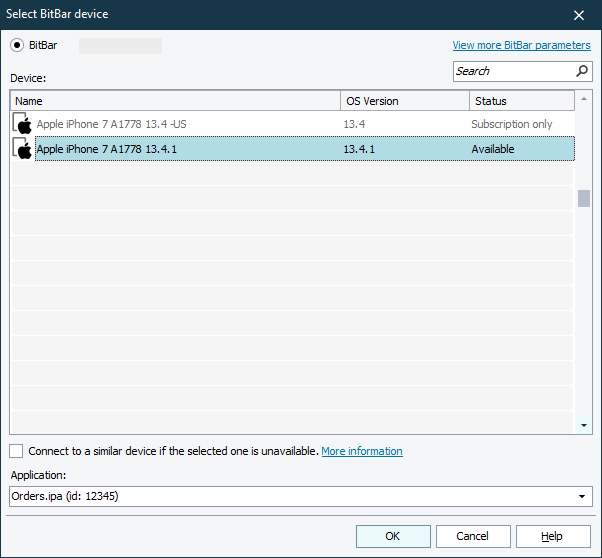This screenshot has height=558, width=602.
Task: Open the Help button
Action: click(x=553, y=536)
